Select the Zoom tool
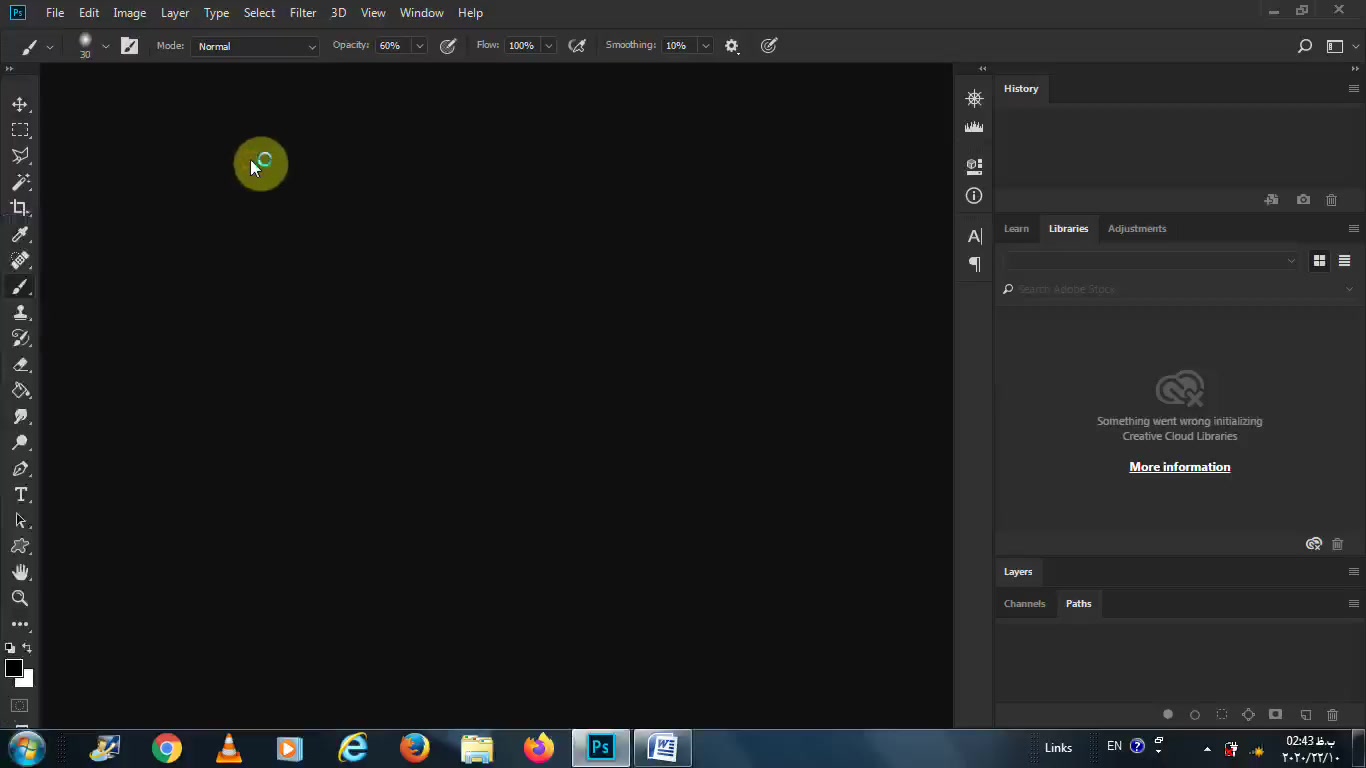 tap(20, 598)
